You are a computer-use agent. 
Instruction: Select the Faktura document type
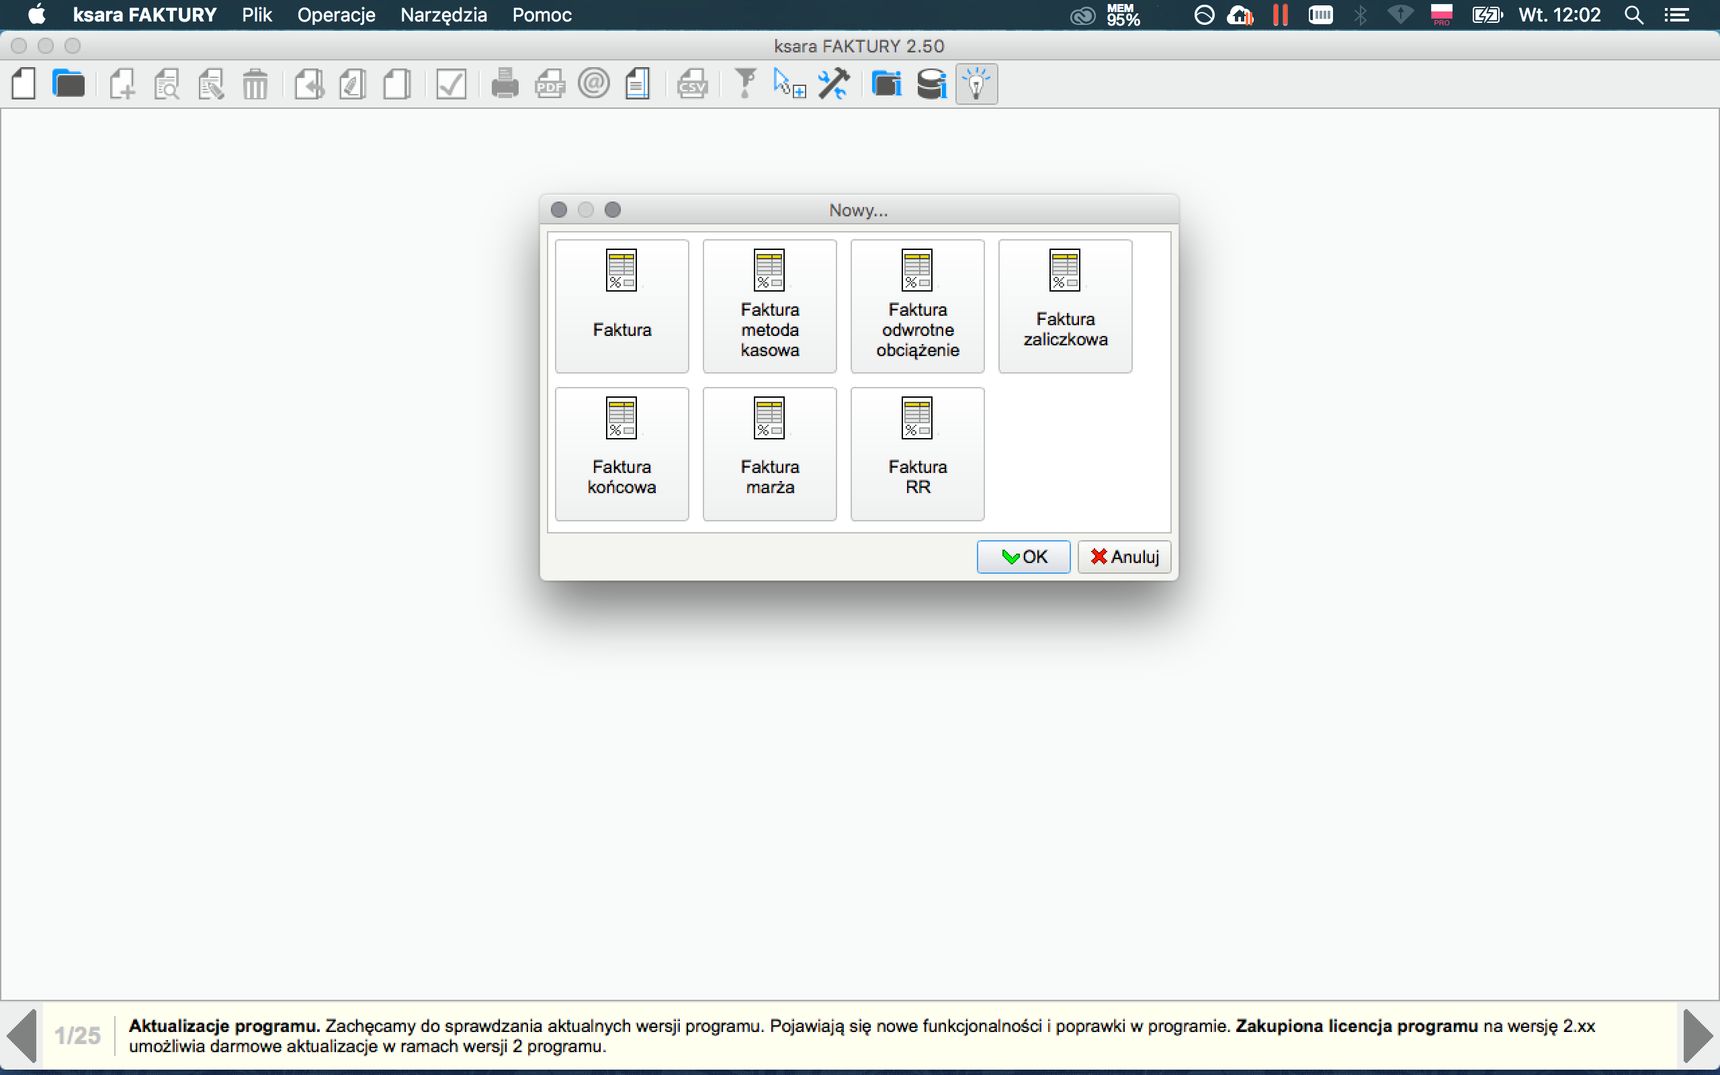click(622, 306)
